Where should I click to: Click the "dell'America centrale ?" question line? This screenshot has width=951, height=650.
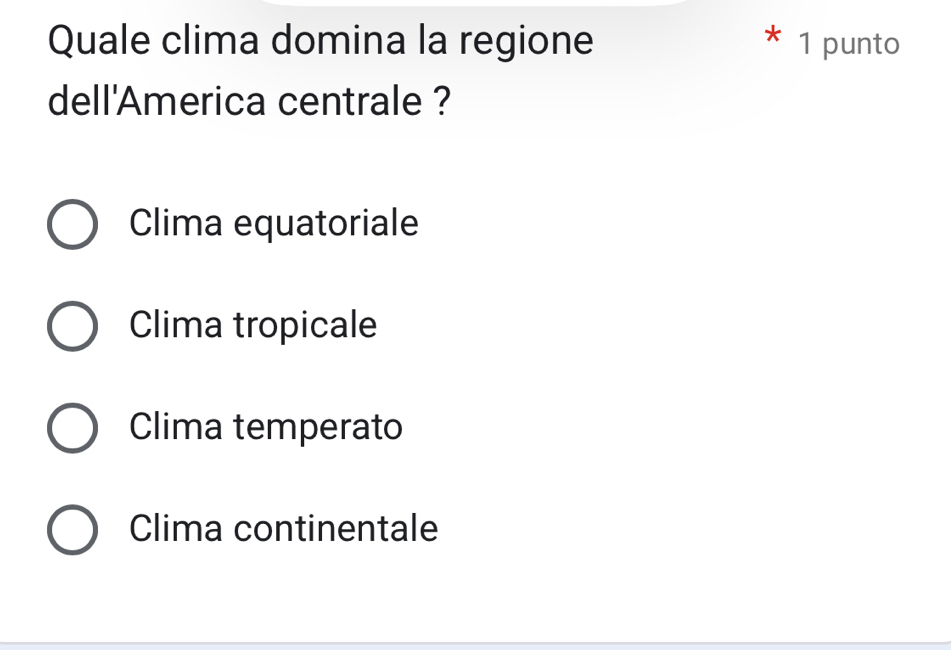(249, 101)
